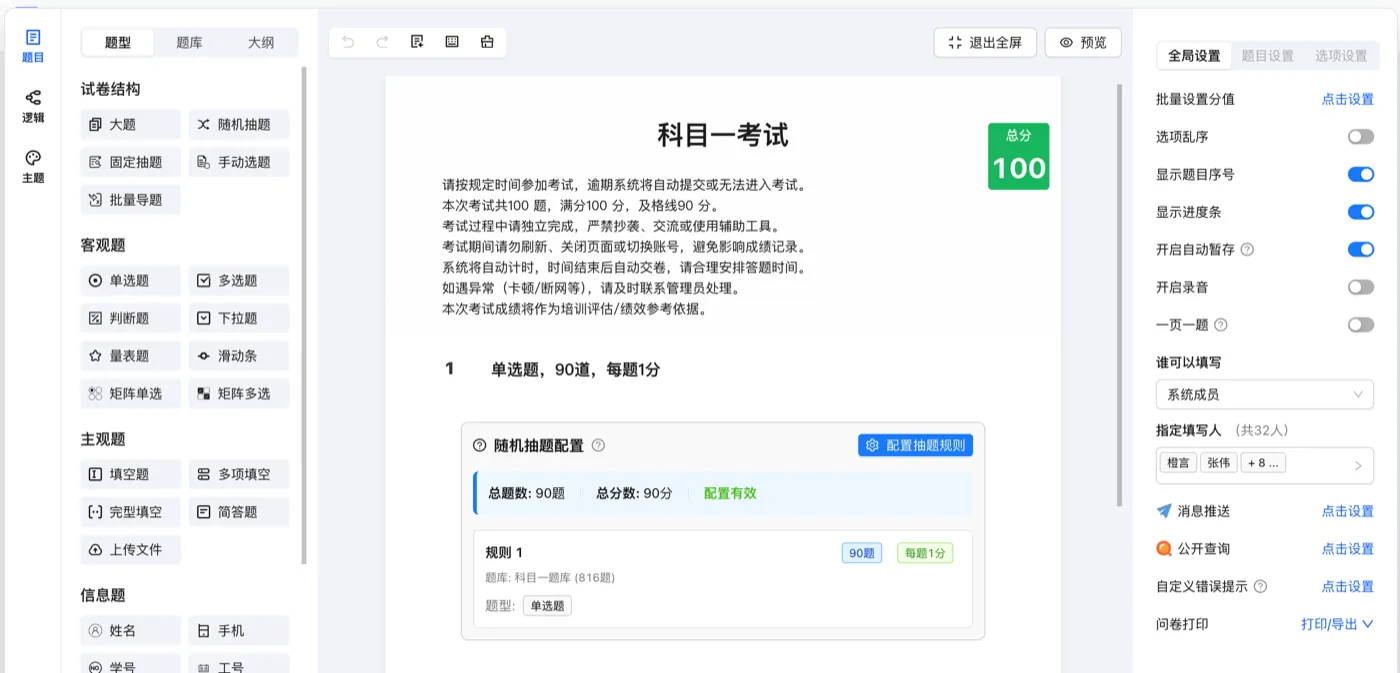Turn off 显示进度条 switch

(x=1360, y=212)
